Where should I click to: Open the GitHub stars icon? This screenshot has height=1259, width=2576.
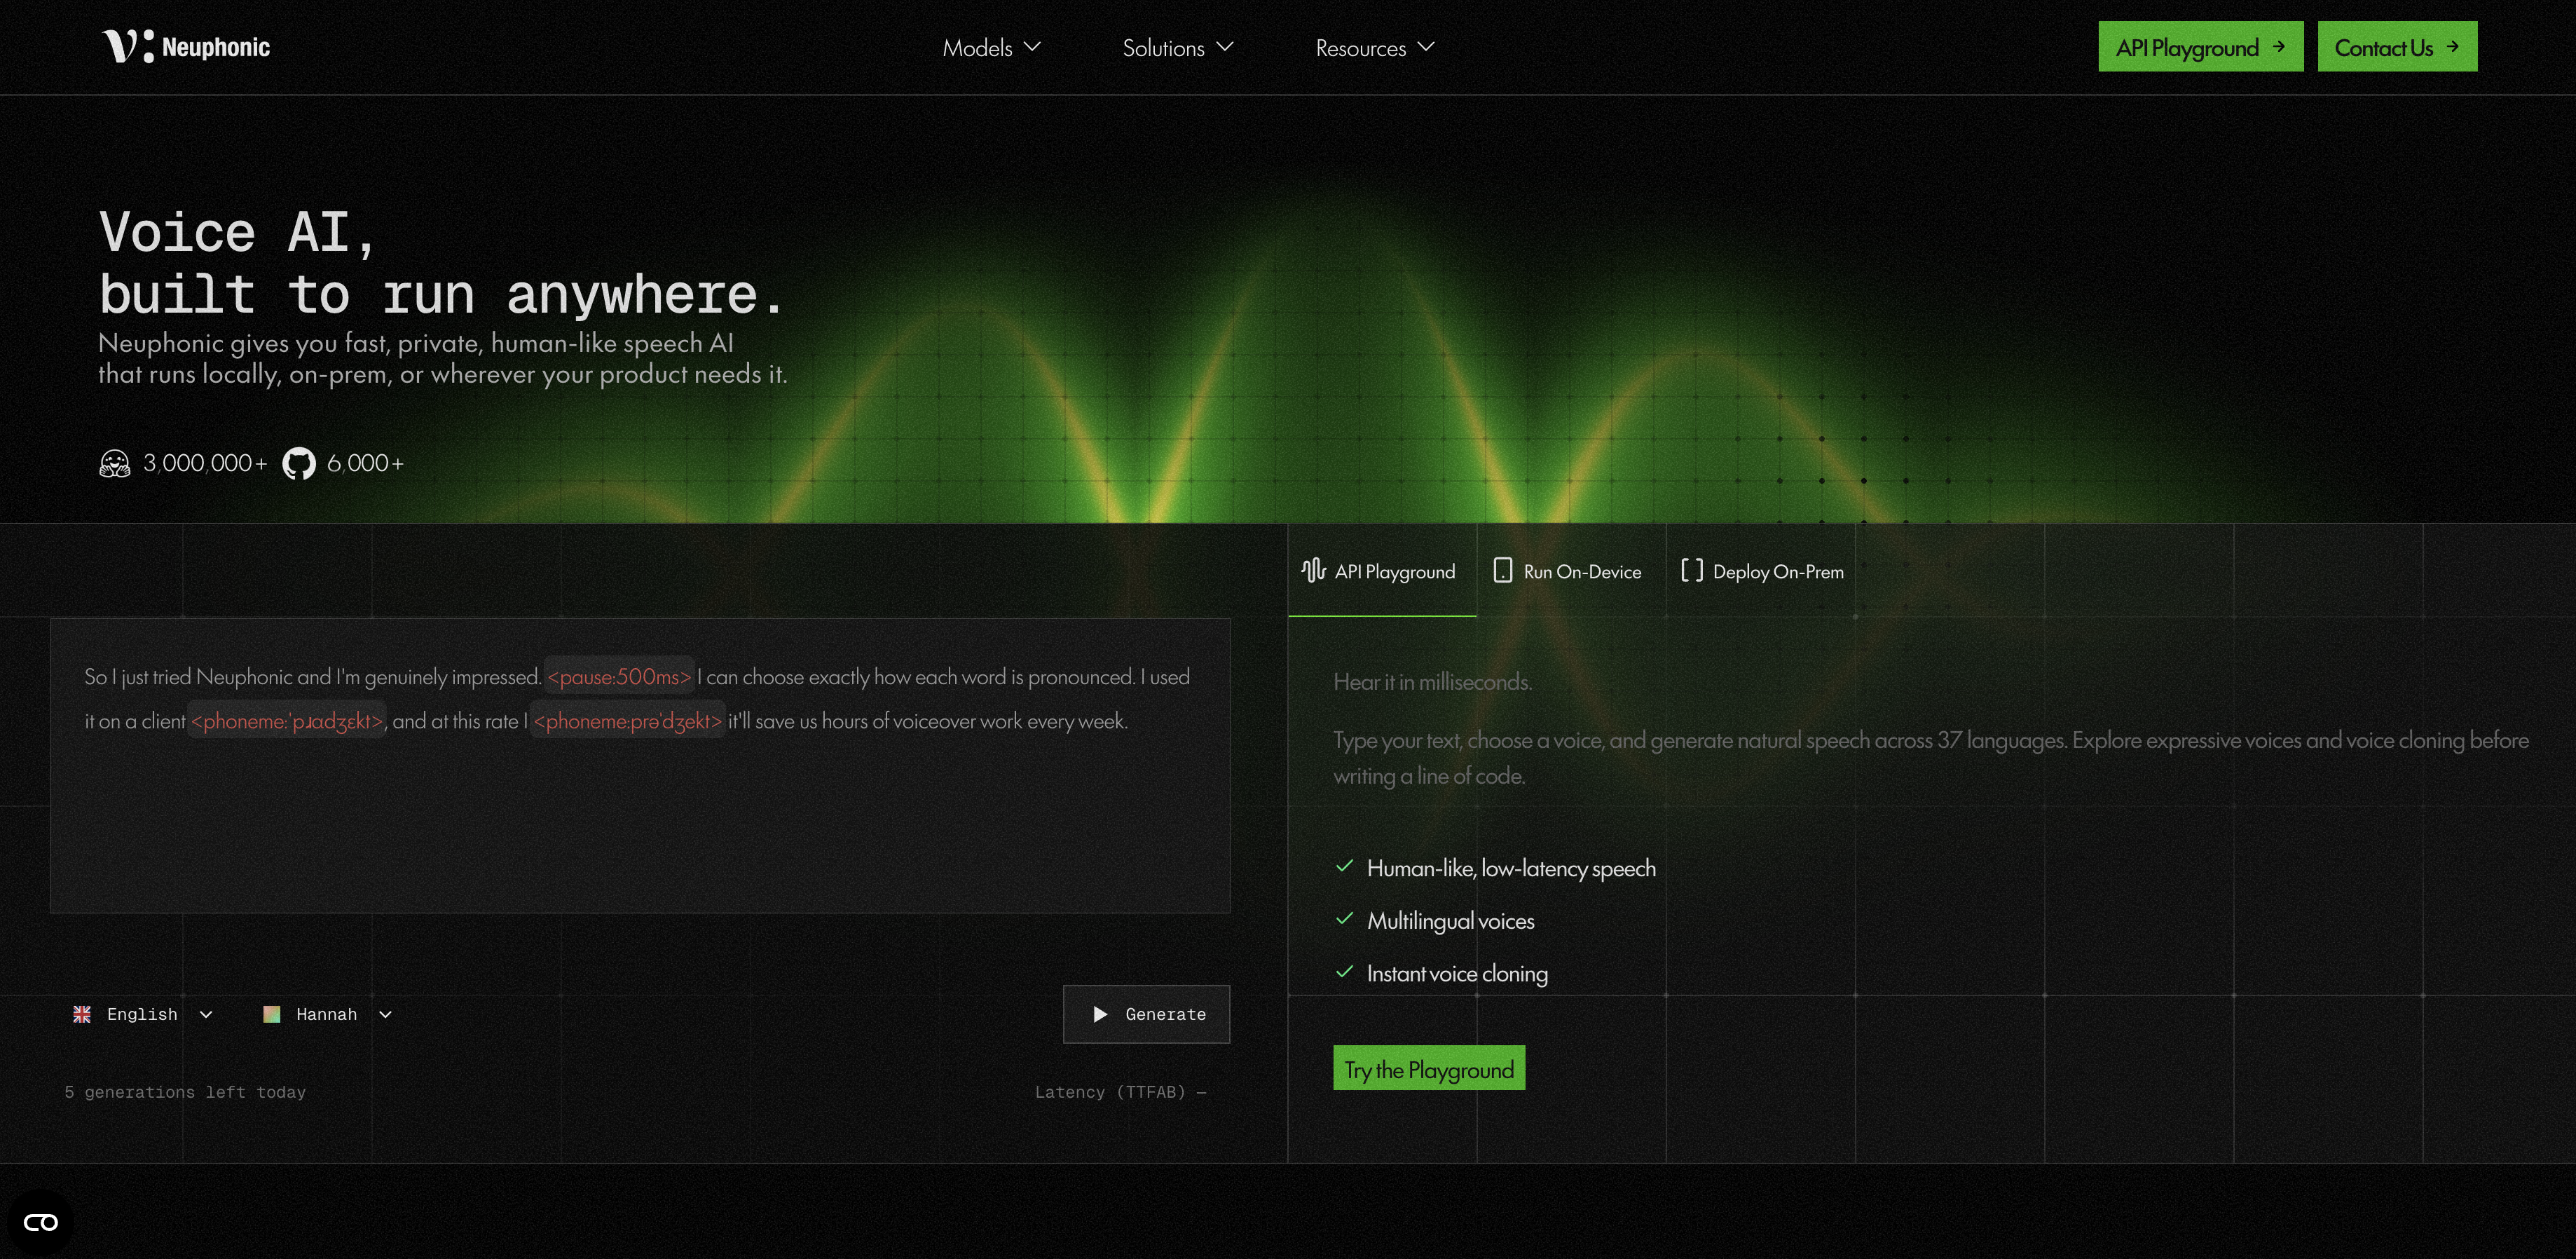(x=298, y=463)
